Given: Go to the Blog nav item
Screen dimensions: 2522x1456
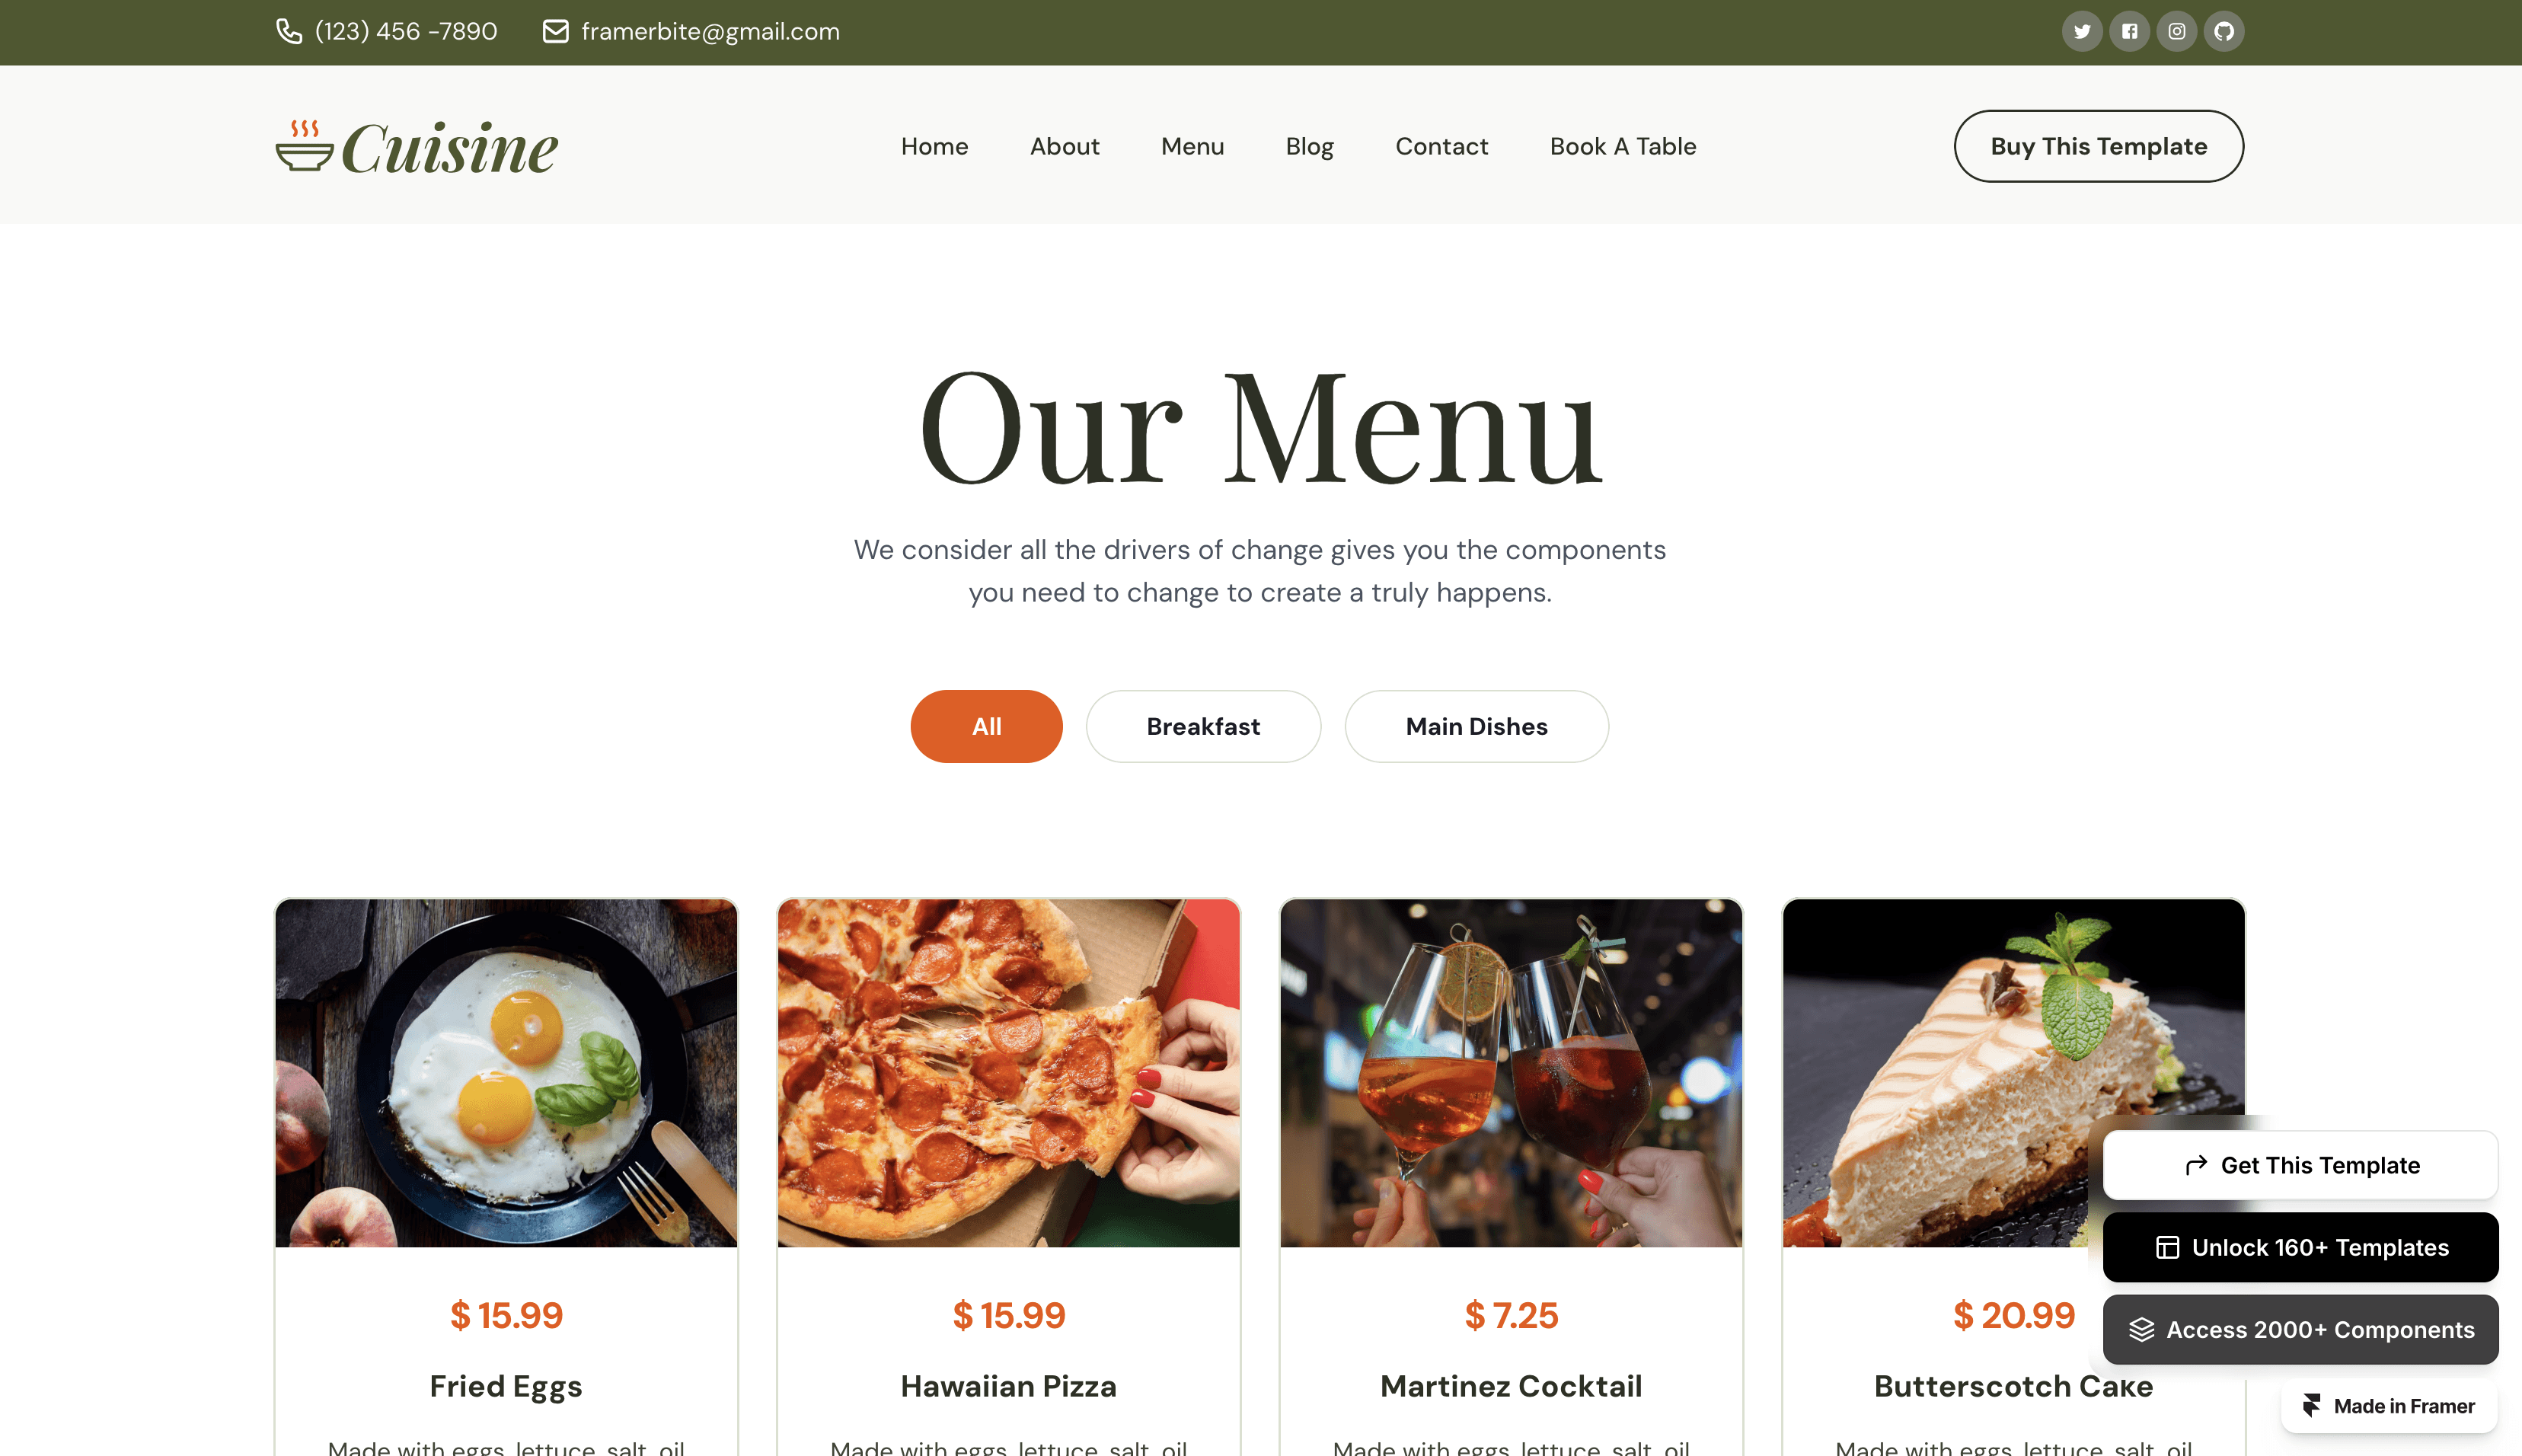Looking at the screenshot, I should pyautogui.click(x=1309, y=146).
